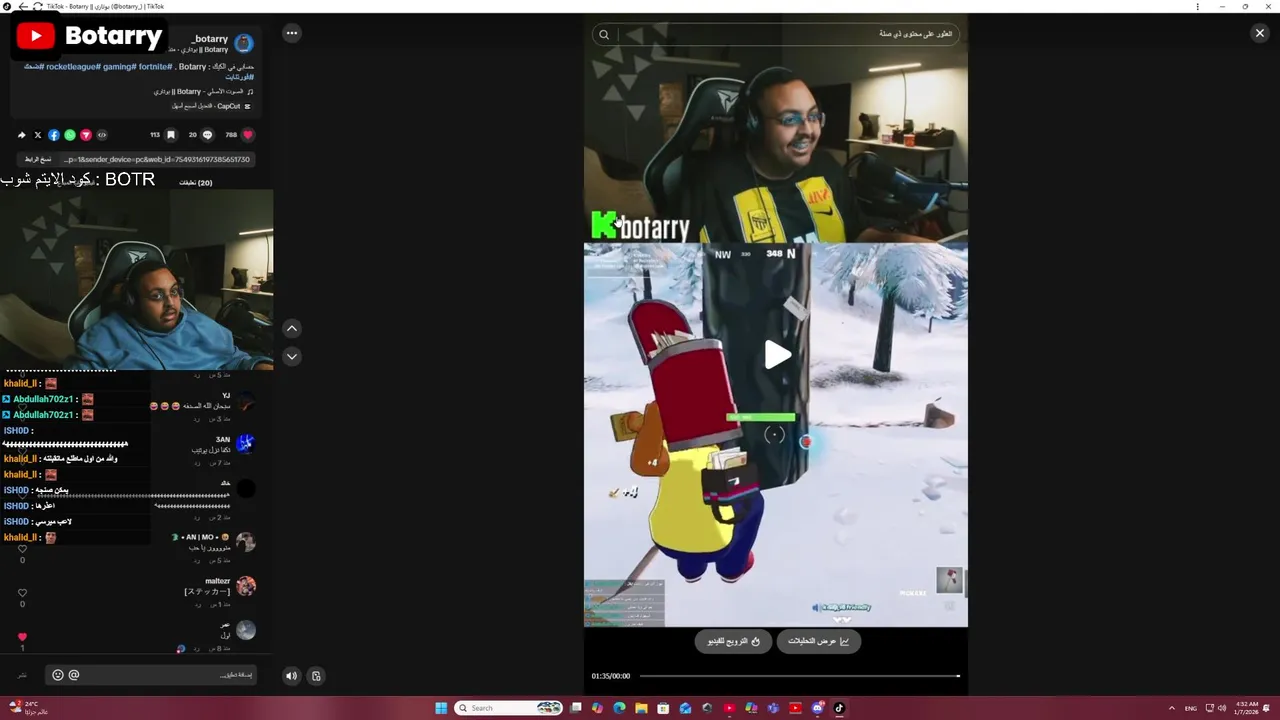Click the embed code icon

click(x=102, y=135)
